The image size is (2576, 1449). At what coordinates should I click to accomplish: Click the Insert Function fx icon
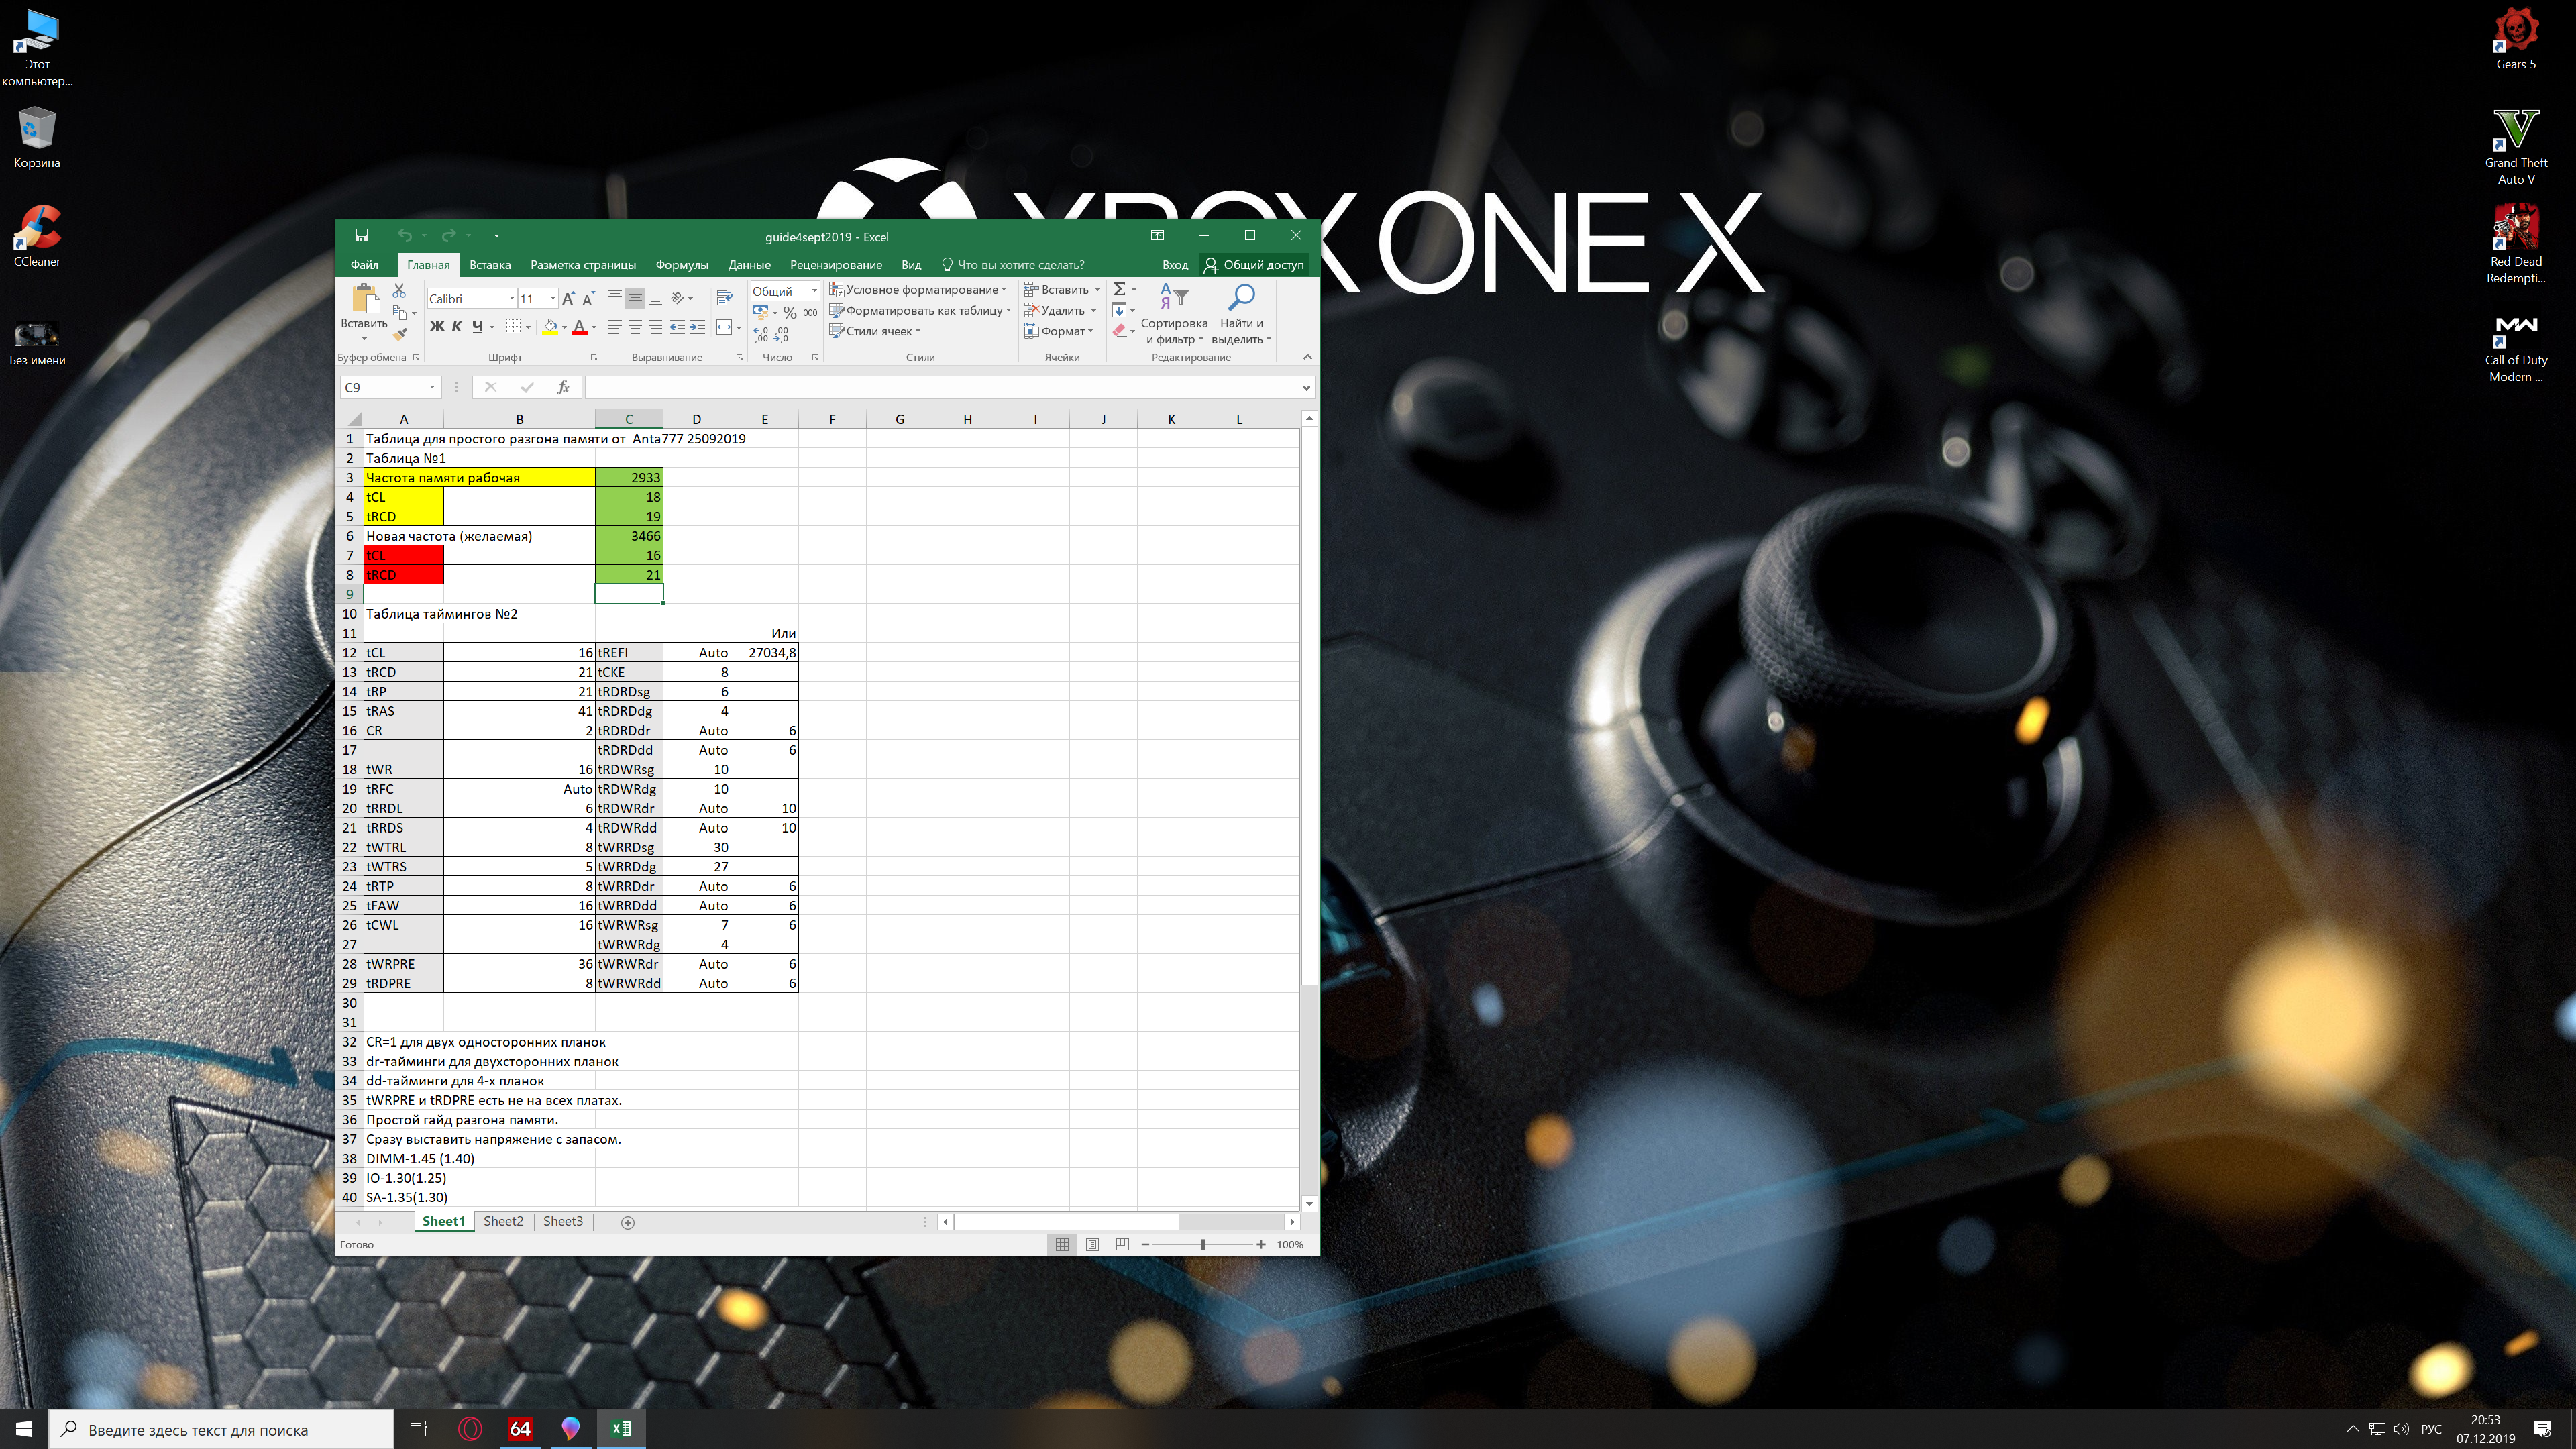pyautogui.click(x=563, y=388)
